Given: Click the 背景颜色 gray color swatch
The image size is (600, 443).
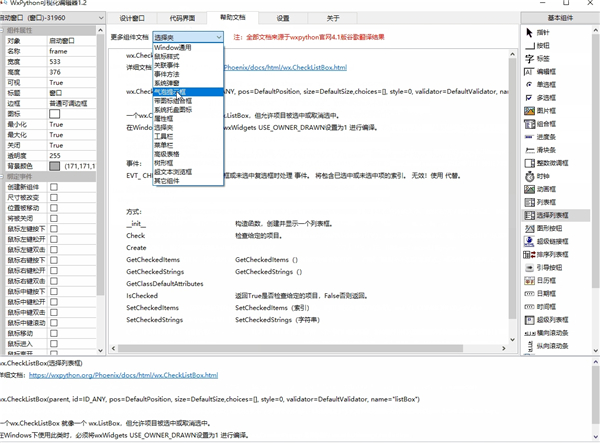Looking at the screenshot, I should click(x=55, y=166).
